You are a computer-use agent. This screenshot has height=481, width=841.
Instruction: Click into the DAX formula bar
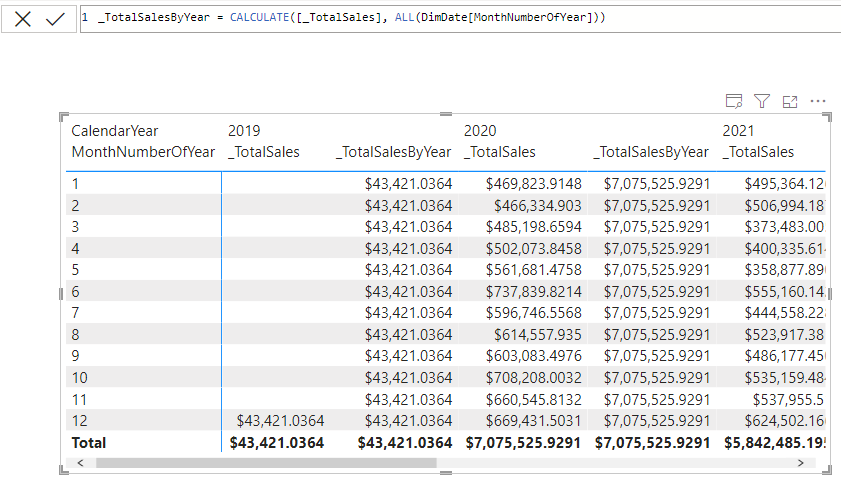460,19
